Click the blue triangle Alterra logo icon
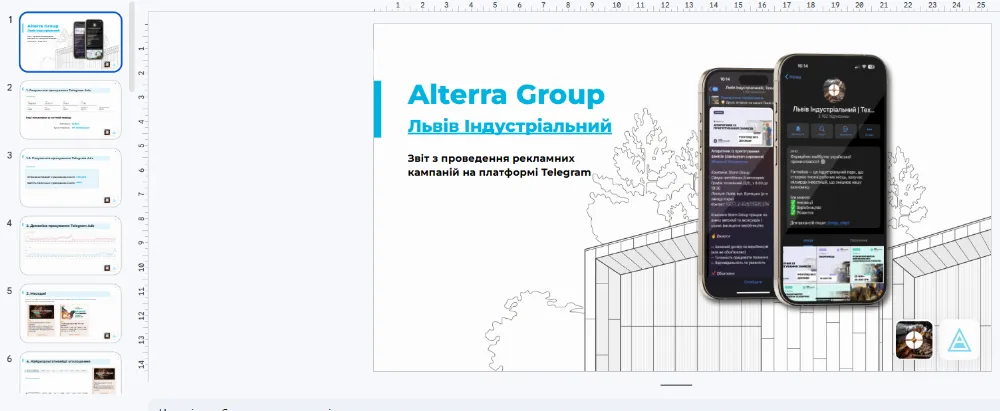The width and height of the screenshot is (1000, 411). point(959,340)
